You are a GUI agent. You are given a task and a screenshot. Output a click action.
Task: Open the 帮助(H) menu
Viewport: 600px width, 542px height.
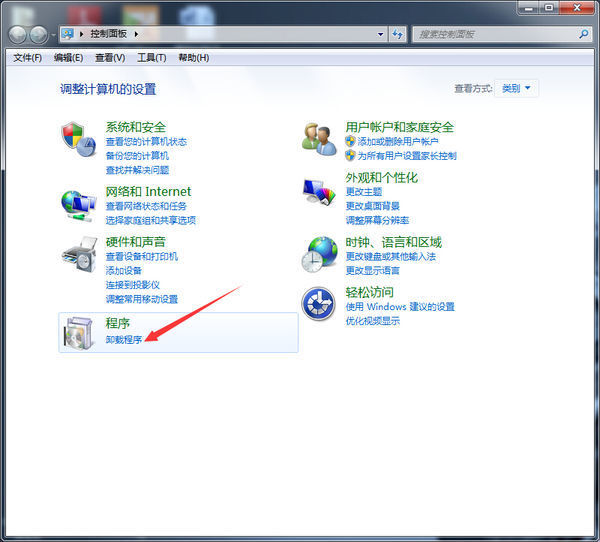pos(194,58)
